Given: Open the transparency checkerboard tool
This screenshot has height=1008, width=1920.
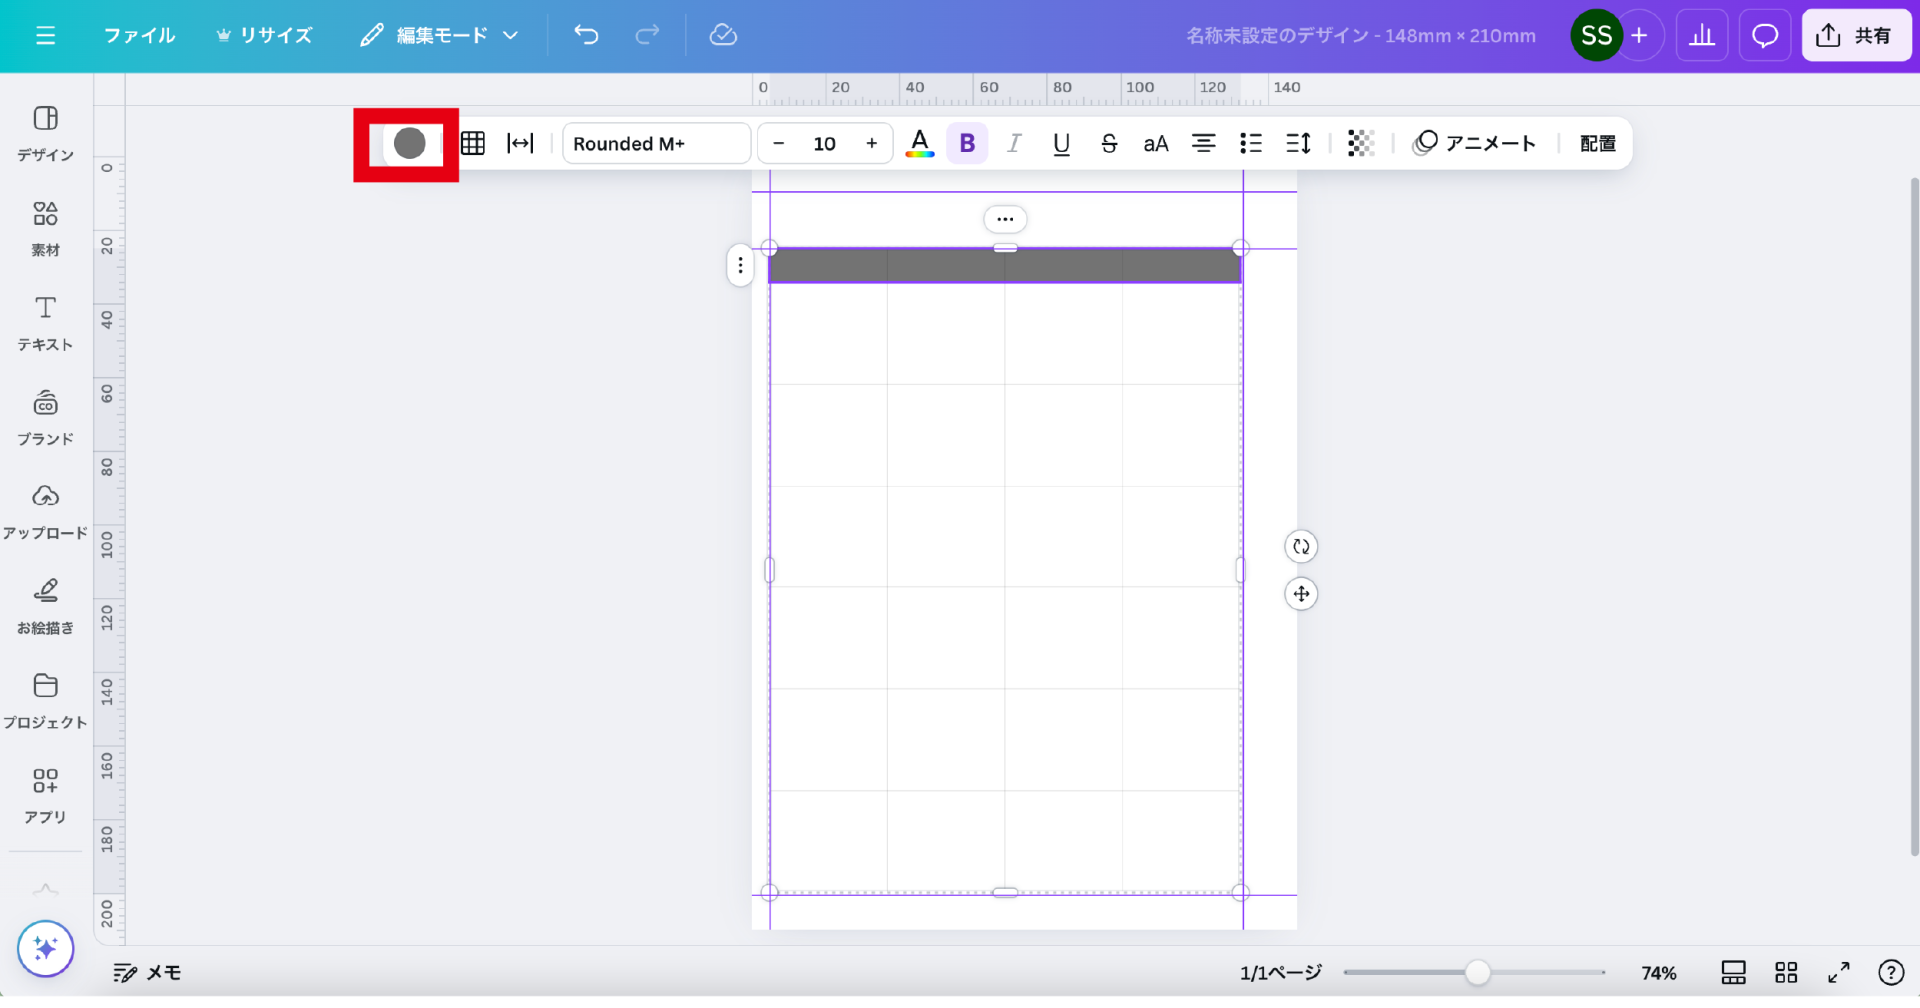Looking at the screenshot, I should click(x=1360, y=144).
